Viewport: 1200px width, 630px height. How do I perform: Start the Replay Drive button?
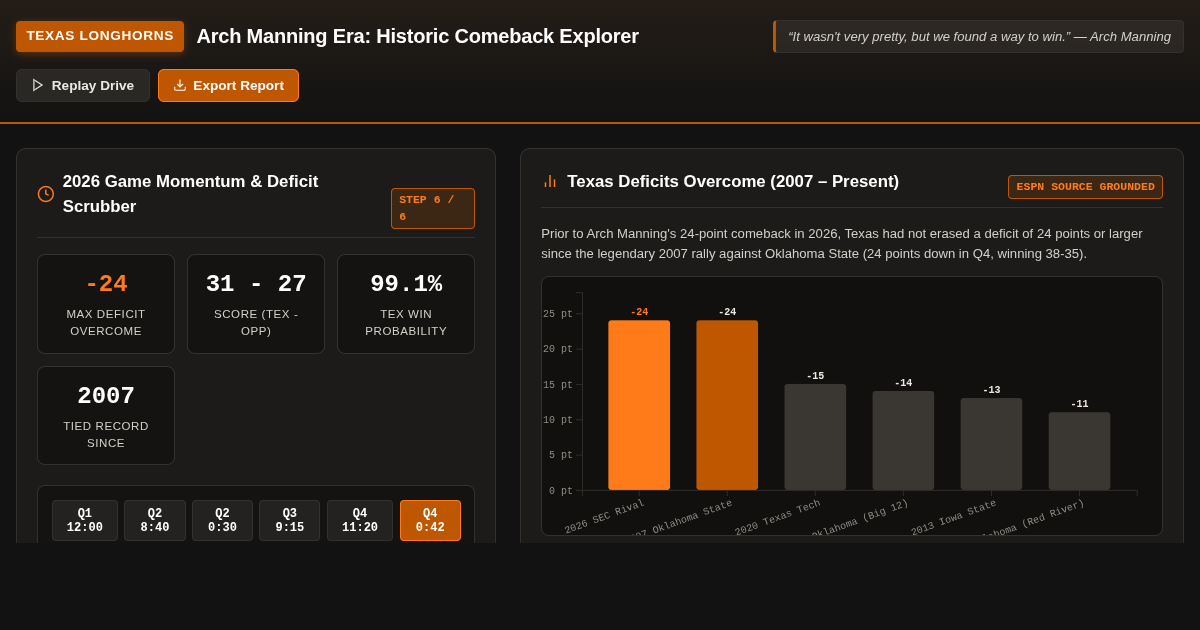coord(83,85)
